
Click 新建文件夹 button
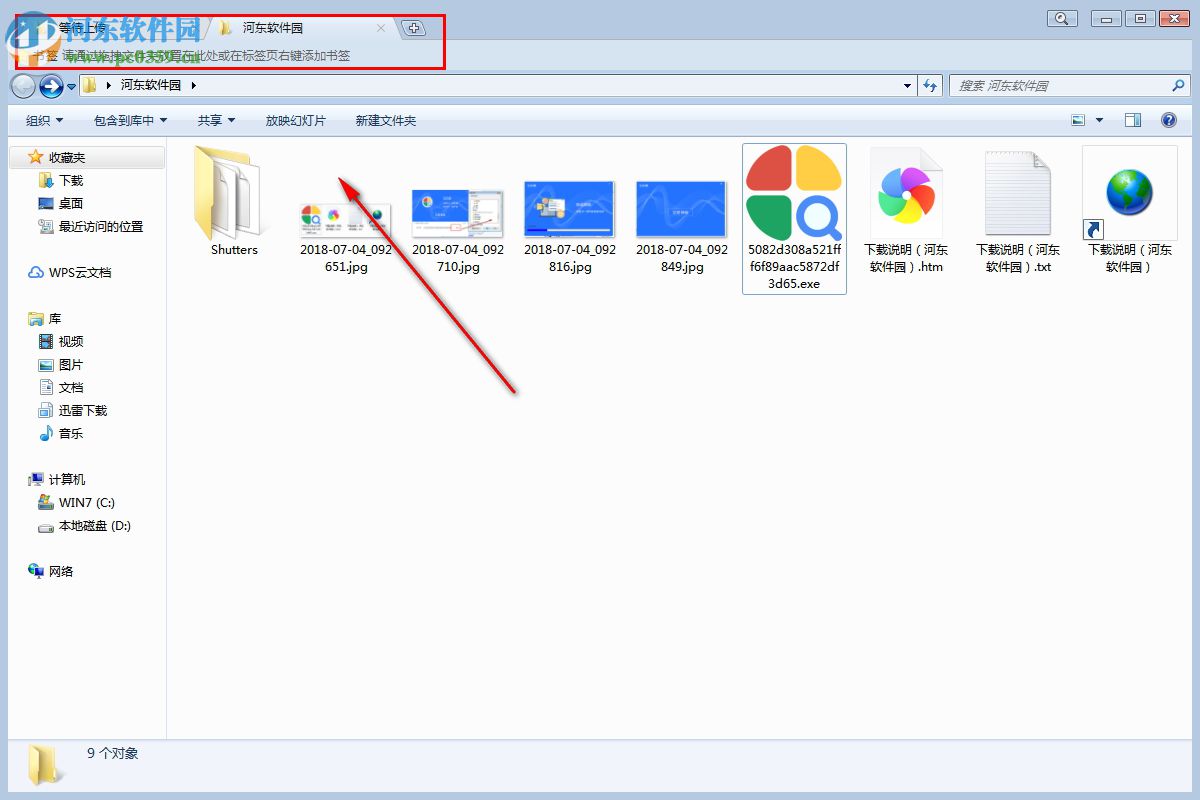click(x=385, y=120)
